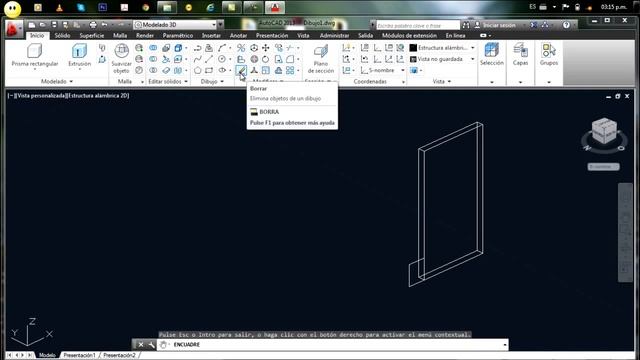Open the Malla ribbon tab

point(120,36)
